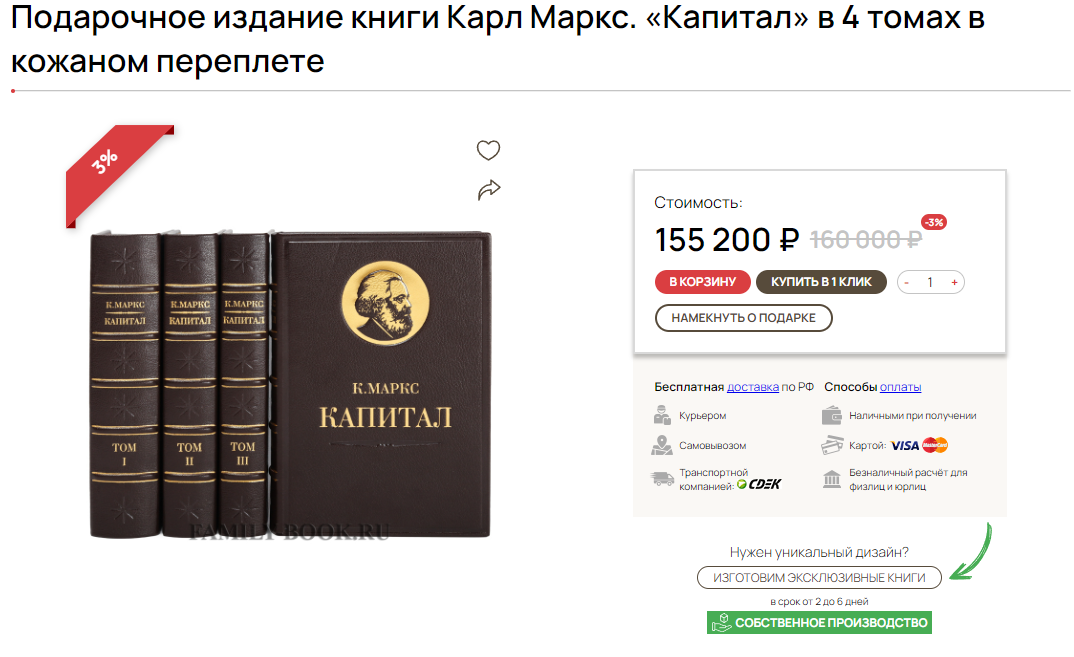Viewport: 1074px width, 657px height.
Task: Click the quantity field showing 1
Action: pos(930,282)
